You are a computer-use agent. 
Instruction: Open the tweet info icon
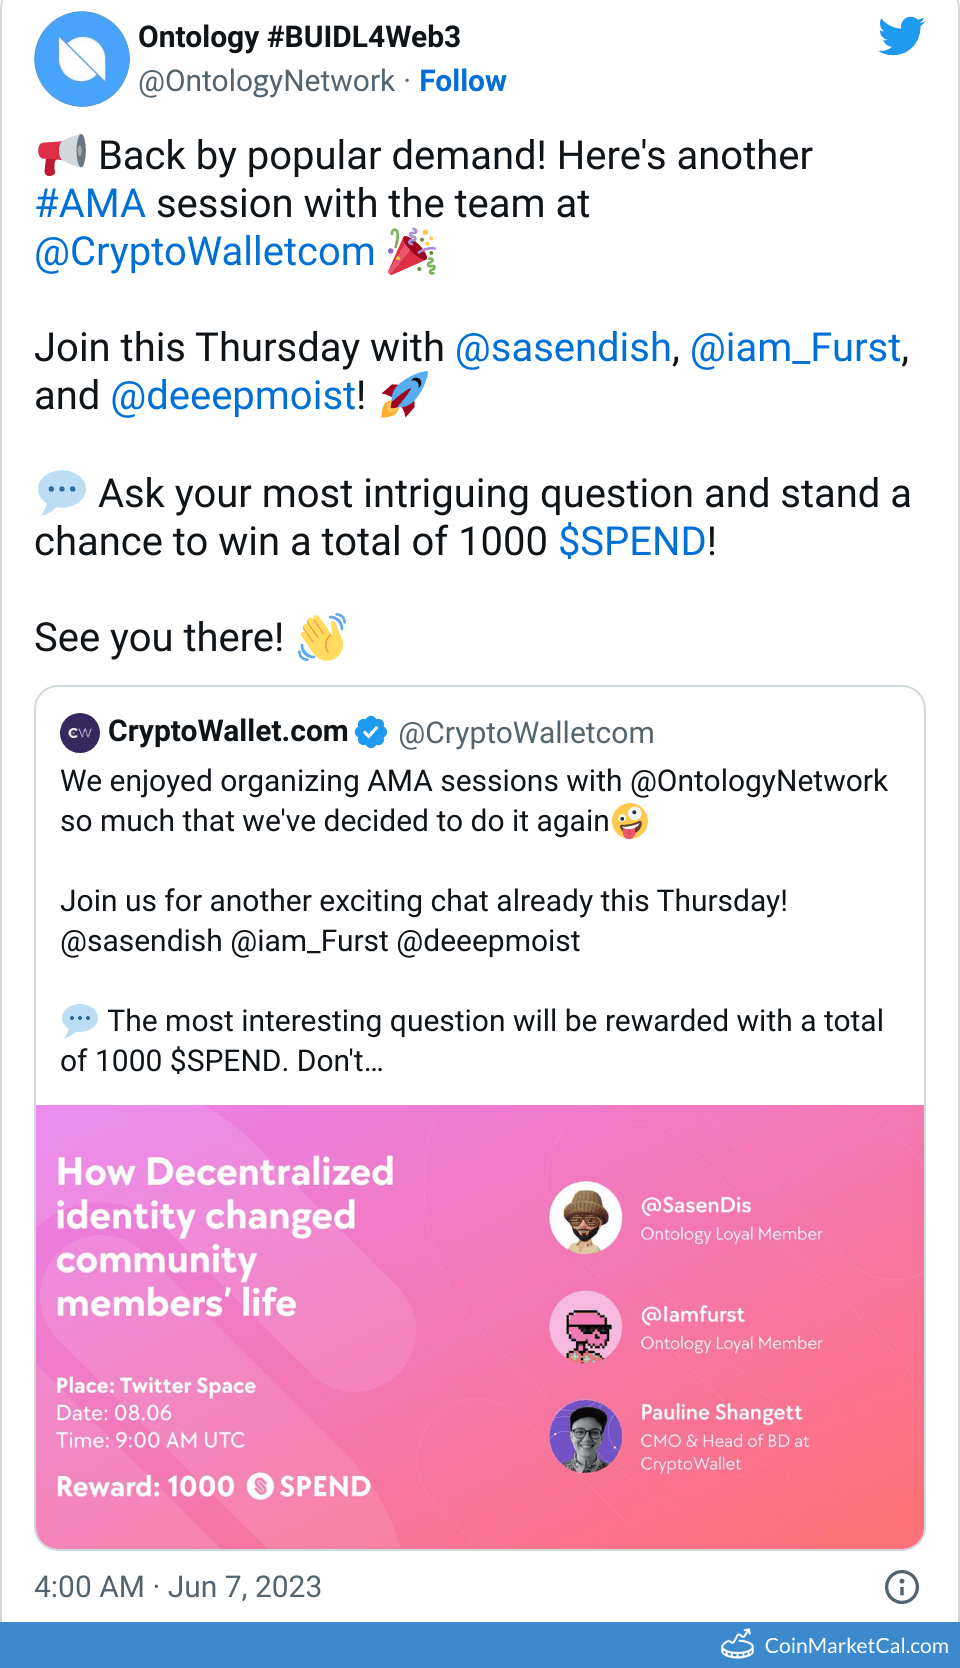pyautogui.click(x=902, y=1586)
